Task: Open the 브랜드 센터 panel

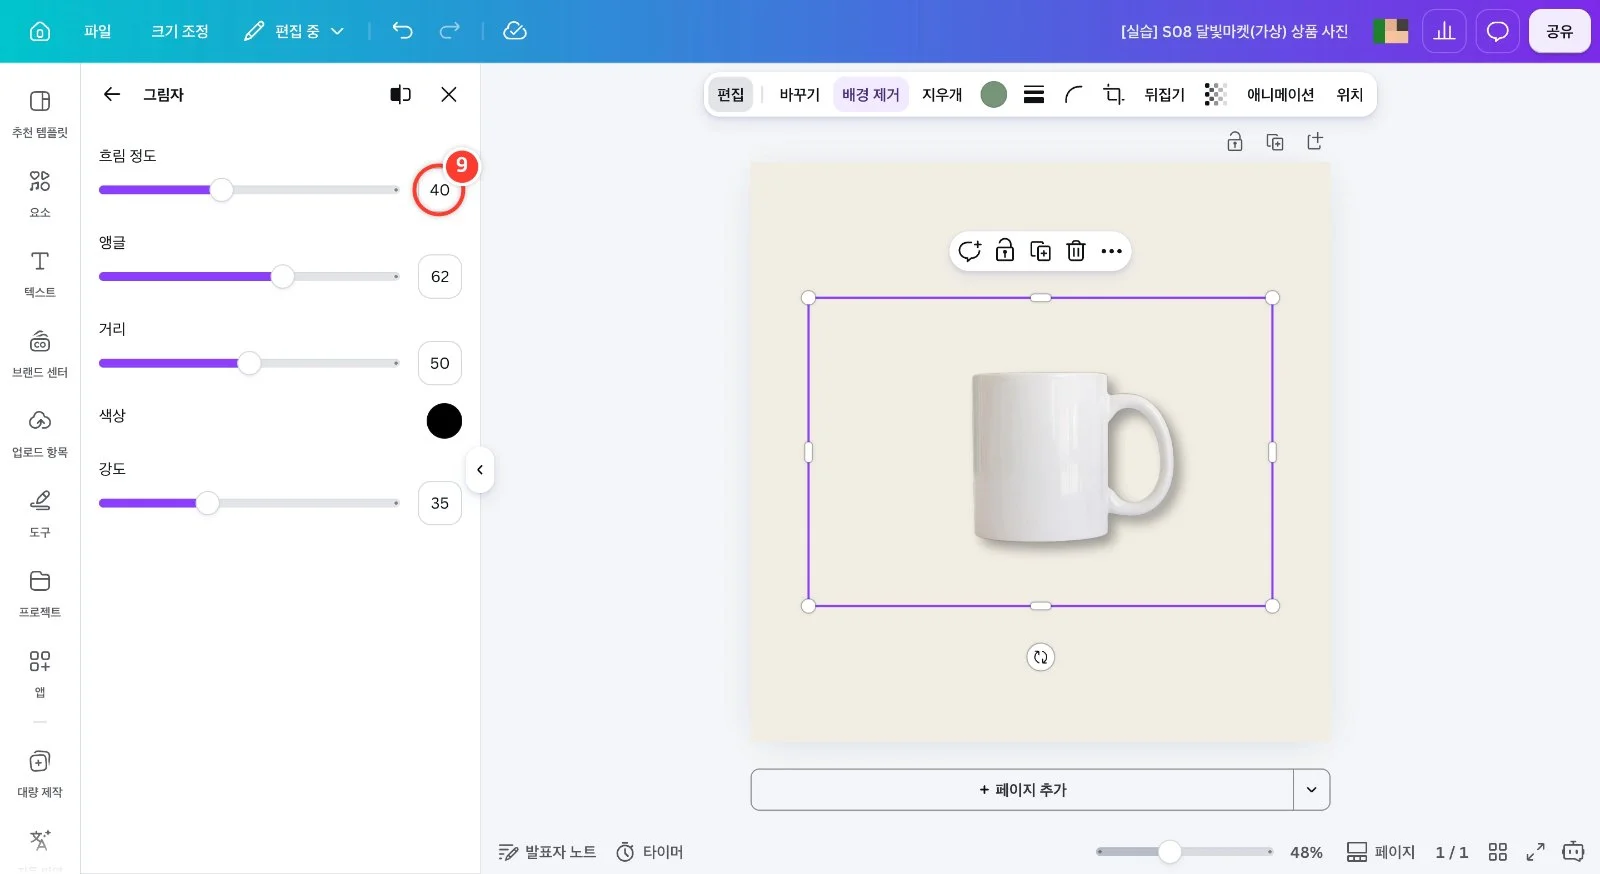Action: point(40,354)
